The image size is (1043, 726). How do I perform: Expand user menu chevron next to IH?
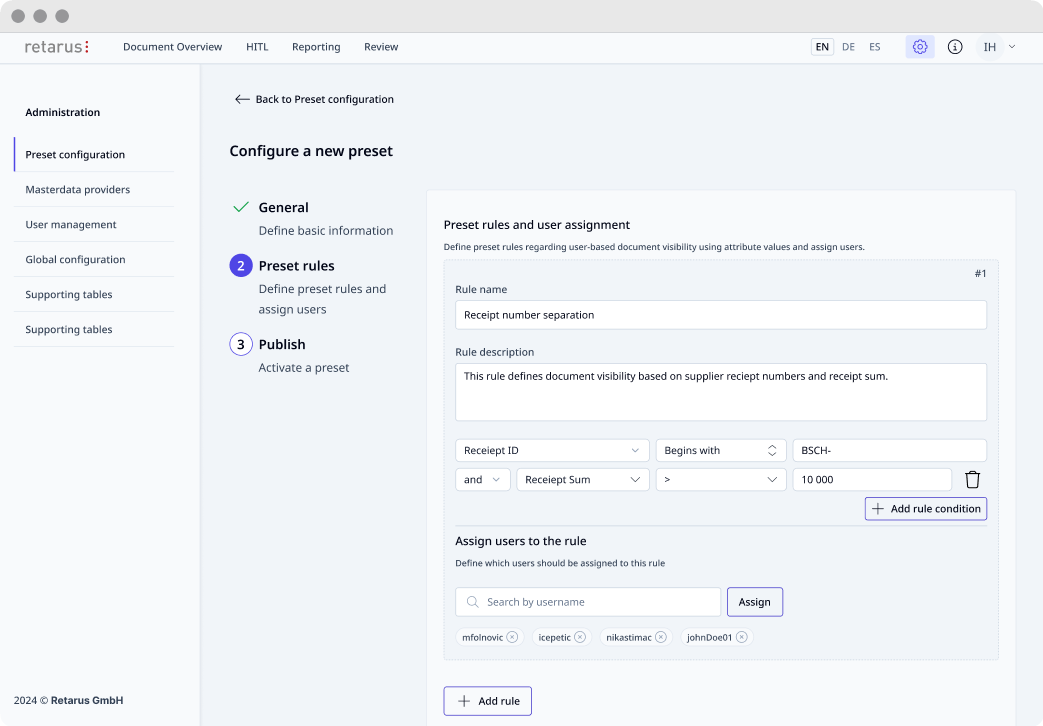click(x=1012, y=47)
